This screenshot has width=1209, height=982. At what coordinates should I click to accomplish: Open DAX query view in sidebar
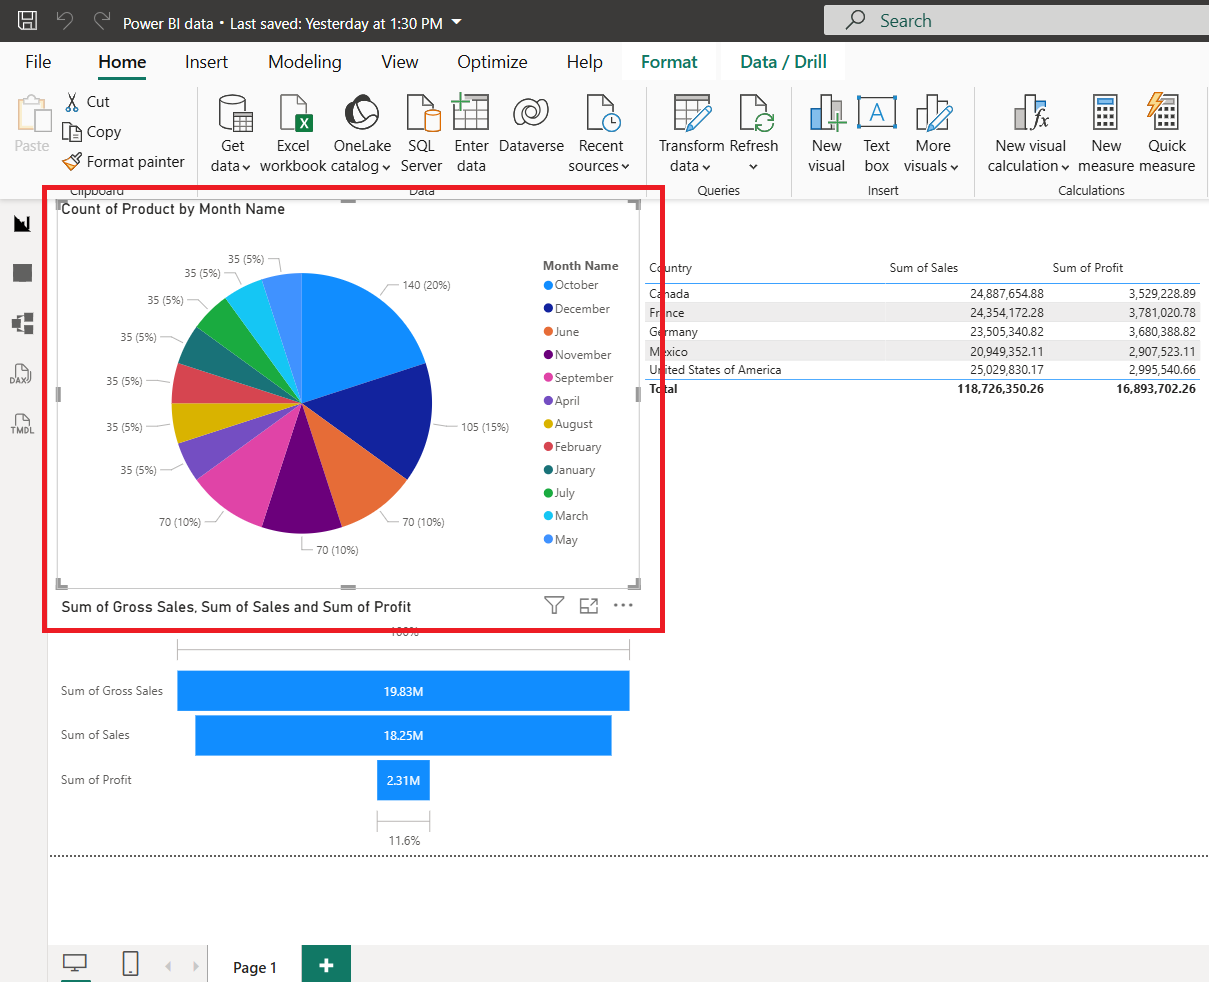(22, 375)
